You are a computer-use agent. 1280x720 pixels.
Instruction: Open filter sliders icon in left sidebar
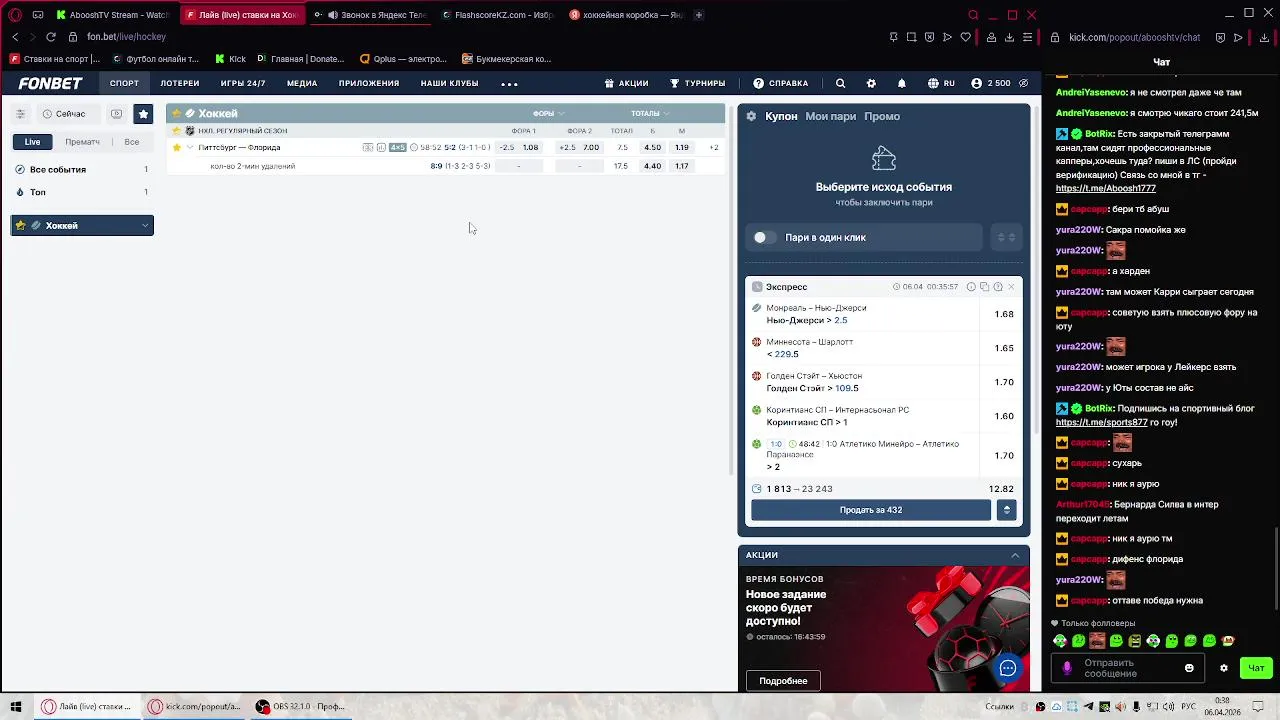[20, 114]
